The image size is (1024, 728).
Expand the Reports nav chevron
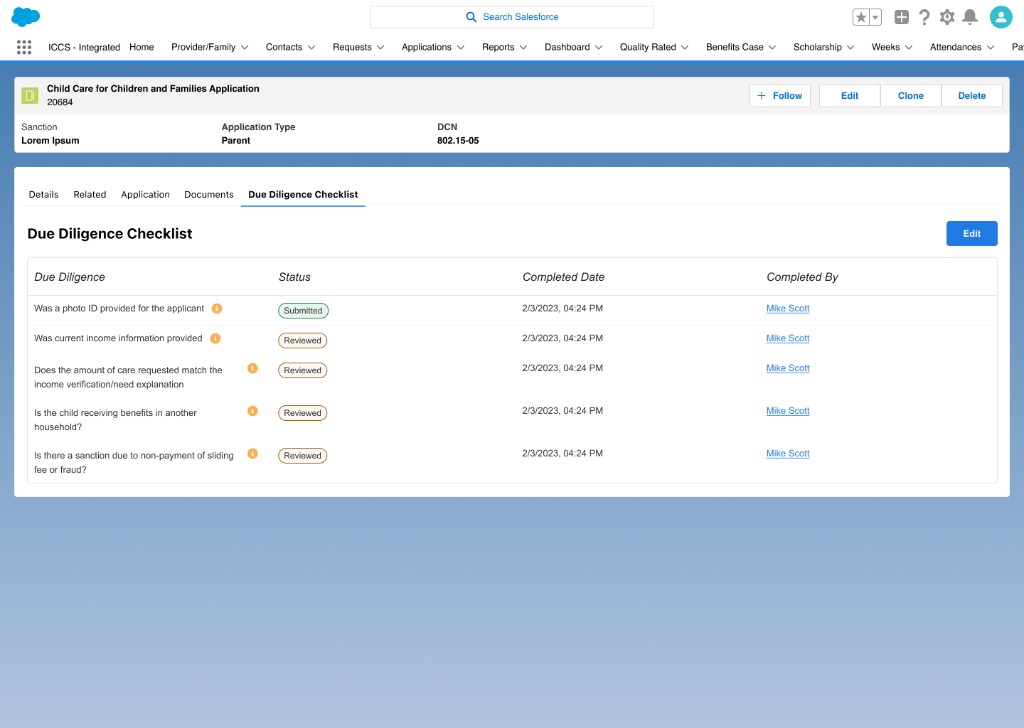click(x=523, y=47)
